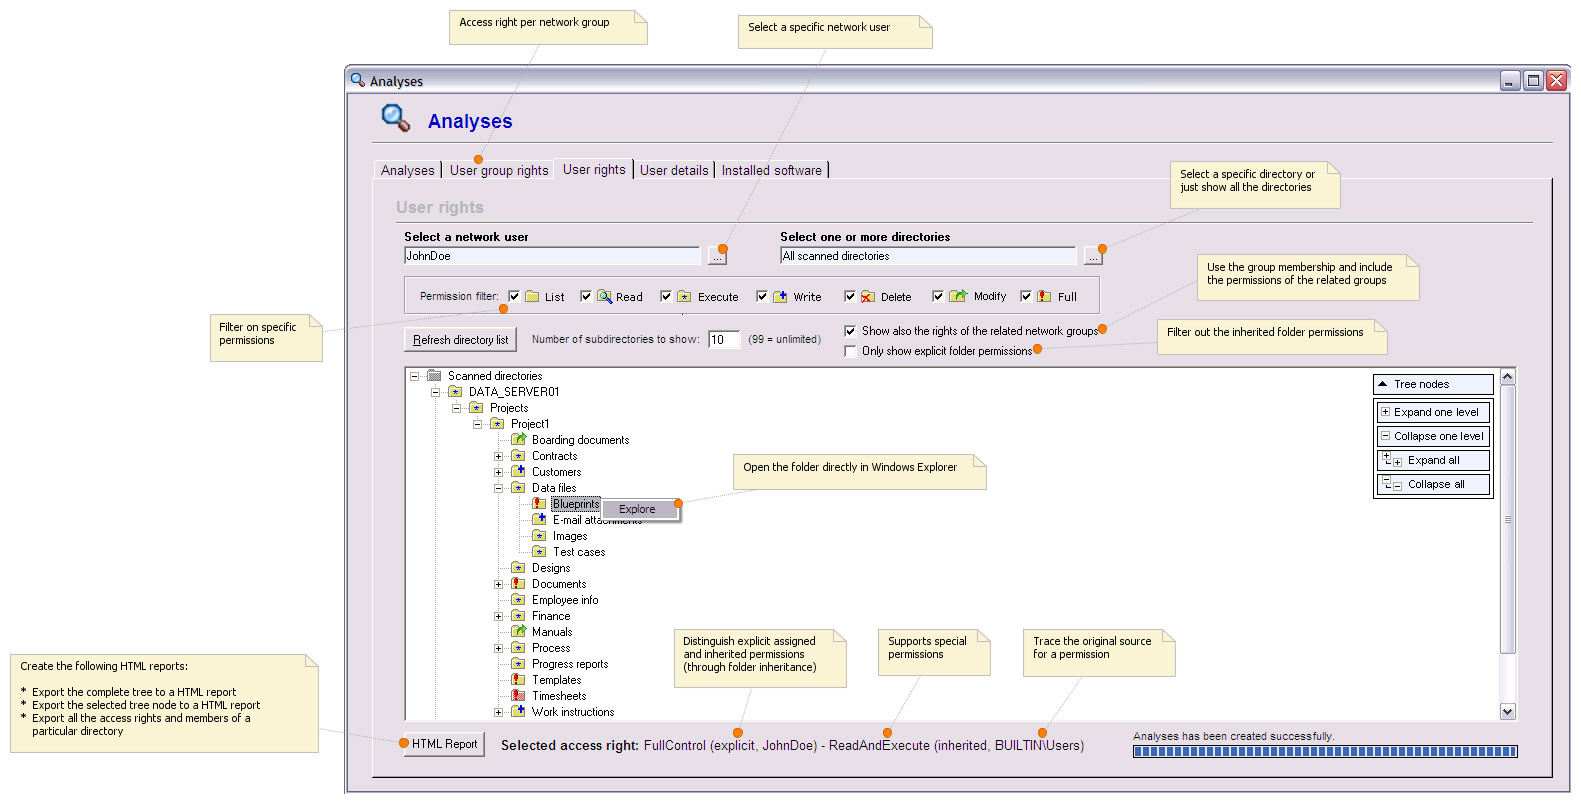Click the Documents folder icon
Screen dimensions: 1581x805
coord(518,584)
